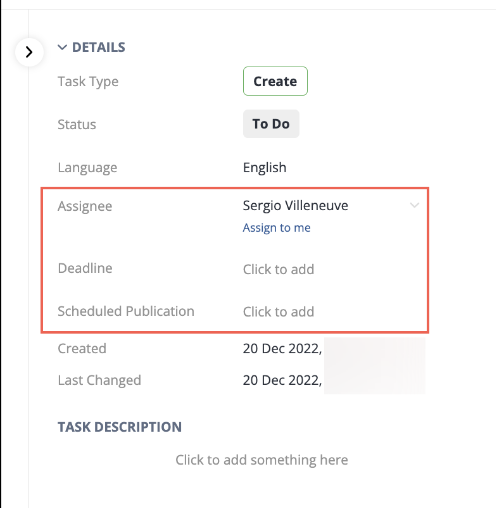
Task: Click the DETAILS section heading
Action: 99,47
